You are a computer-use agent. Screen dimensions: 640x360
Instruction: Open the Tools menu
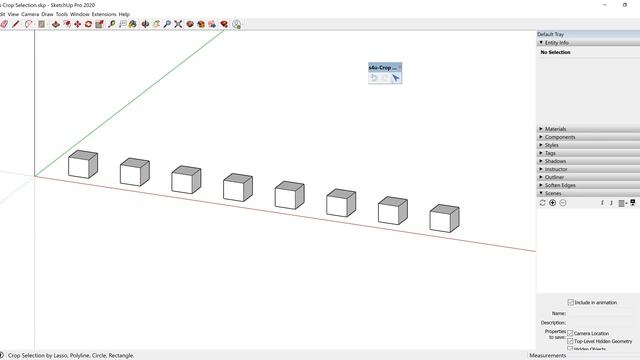click(x=62, y=14)
